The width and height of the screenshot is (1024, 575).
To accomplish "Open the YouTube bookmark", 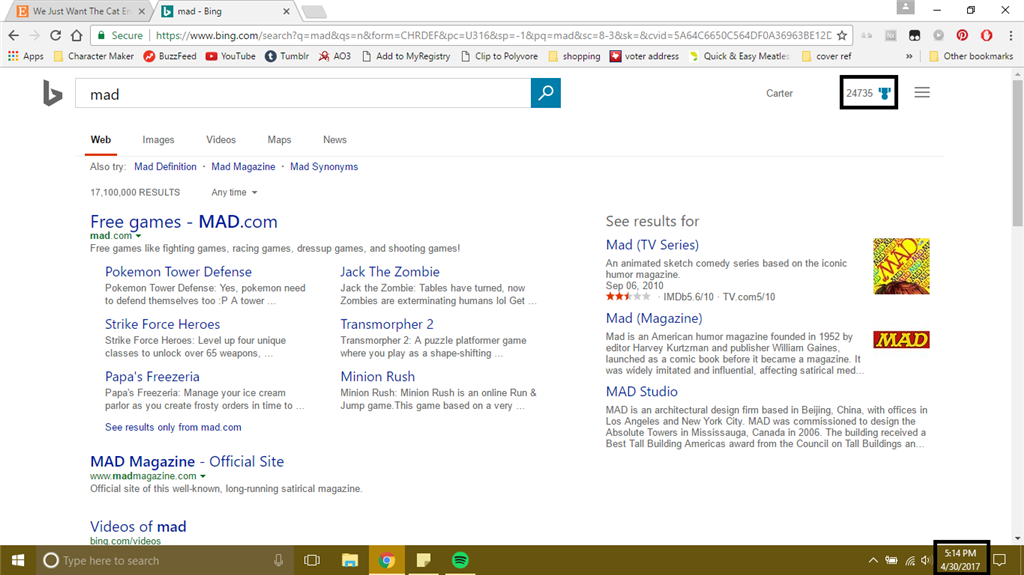I will (x=231, y=56).
